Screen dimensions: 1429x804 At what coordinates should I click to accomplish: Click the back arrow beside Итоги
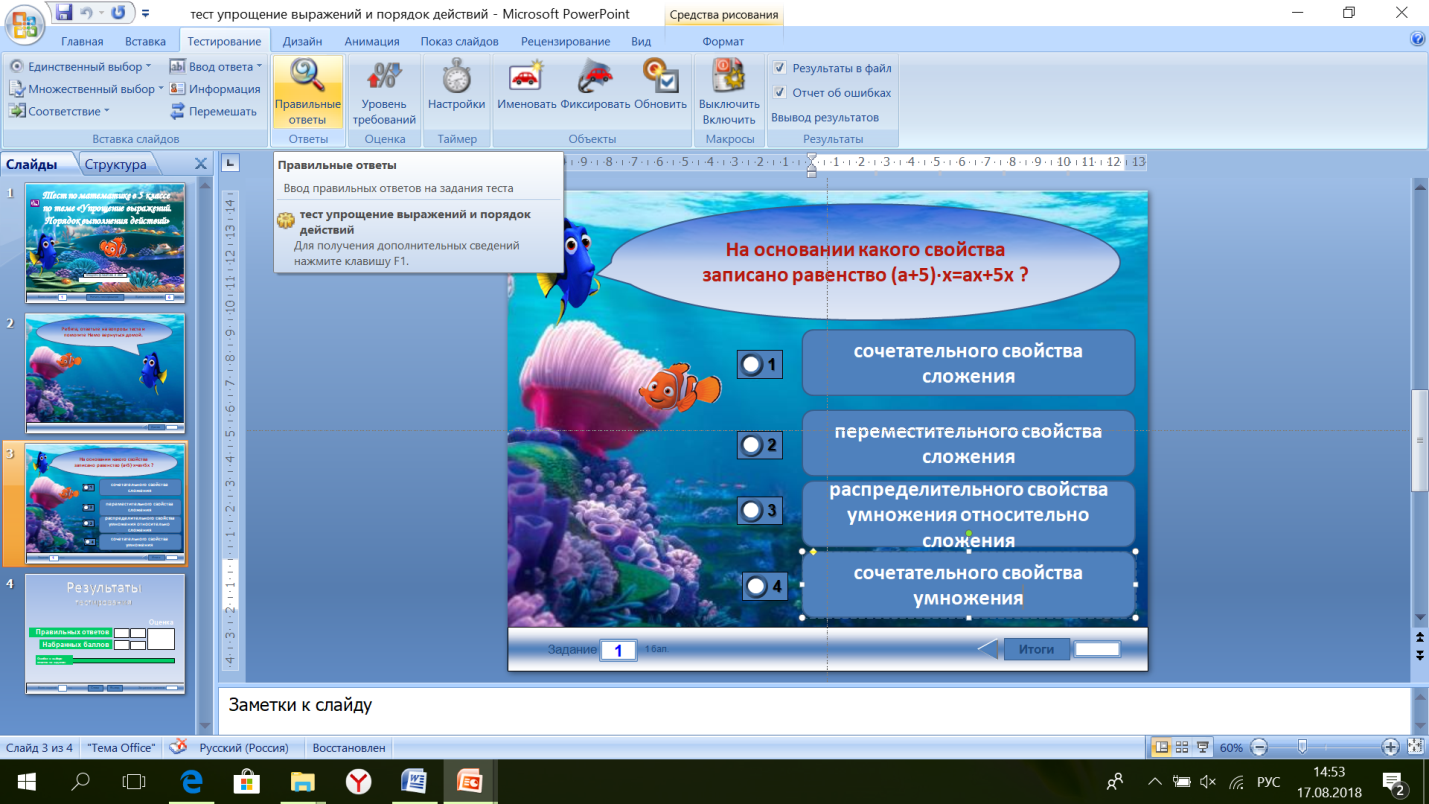[x=987, y=649]
